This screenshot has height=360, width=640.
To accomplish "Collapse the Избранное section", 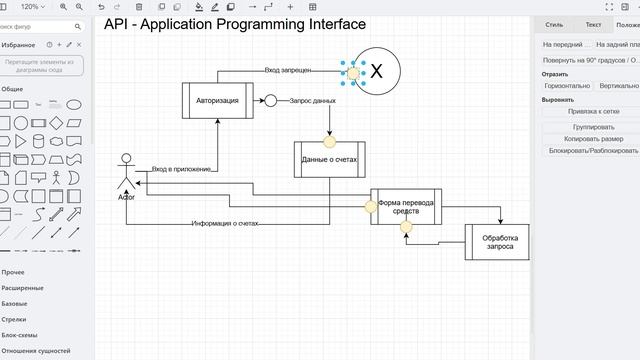I will (18, 45).
